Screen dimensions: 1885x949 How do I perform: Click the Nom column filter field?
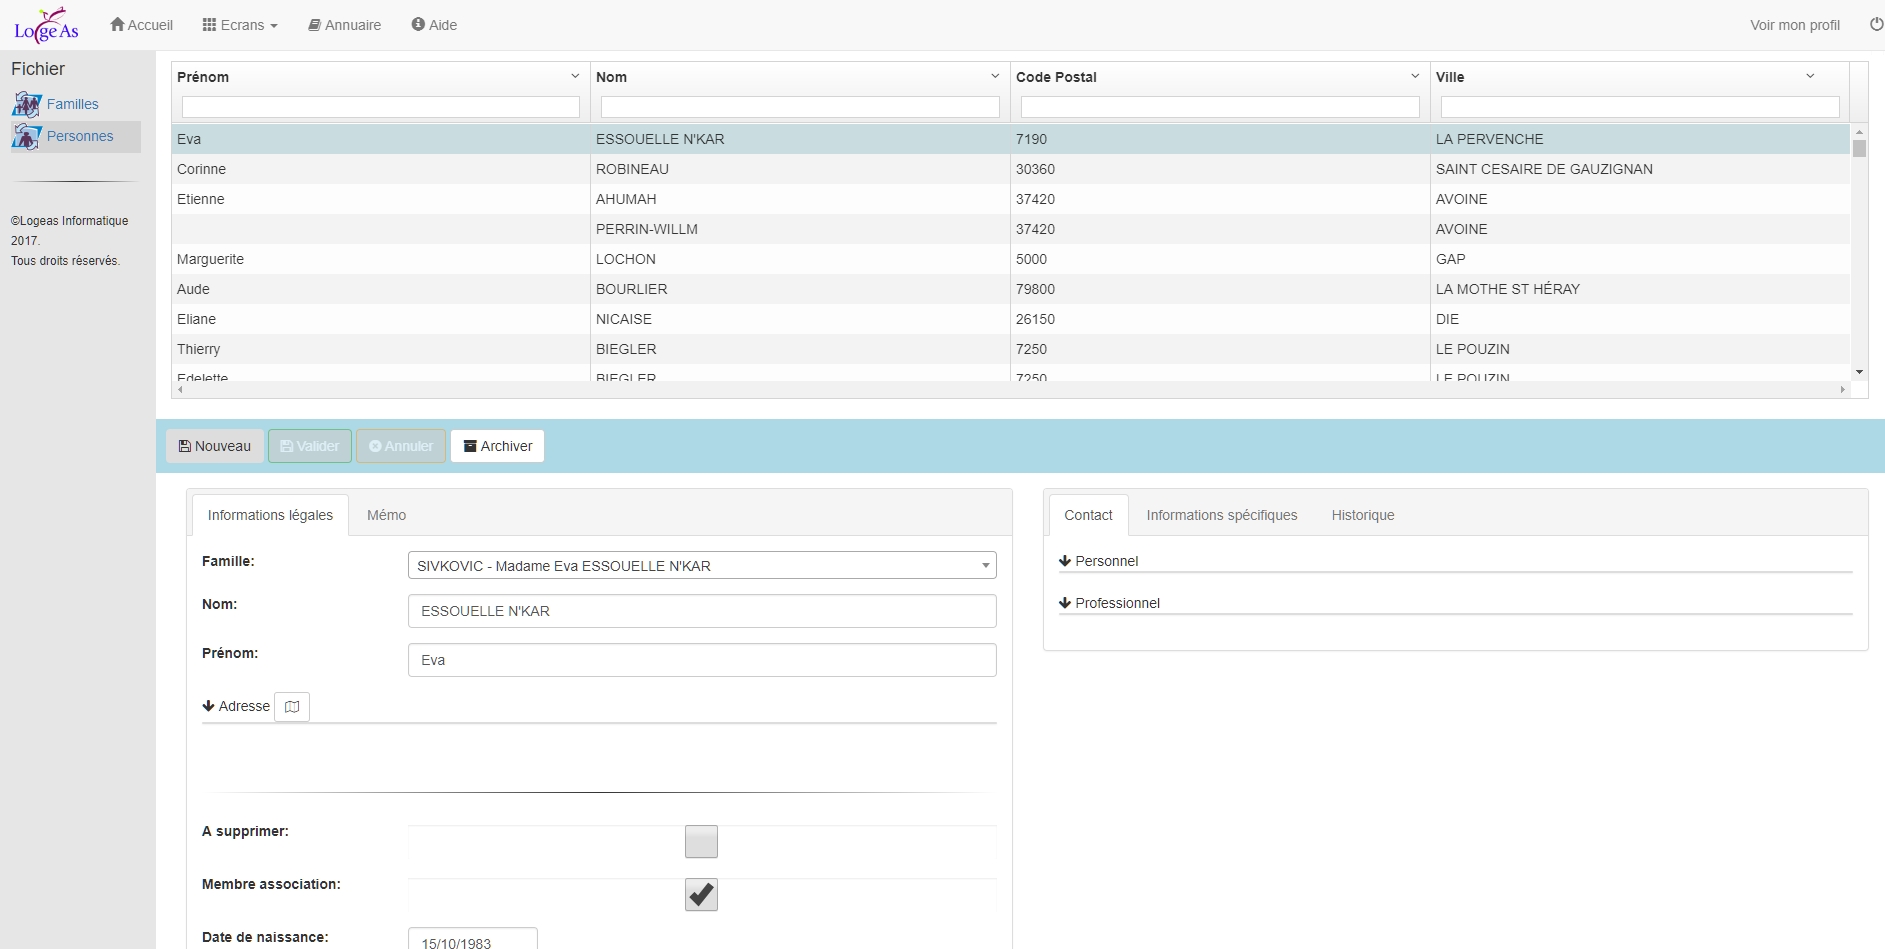click(800, 107)
